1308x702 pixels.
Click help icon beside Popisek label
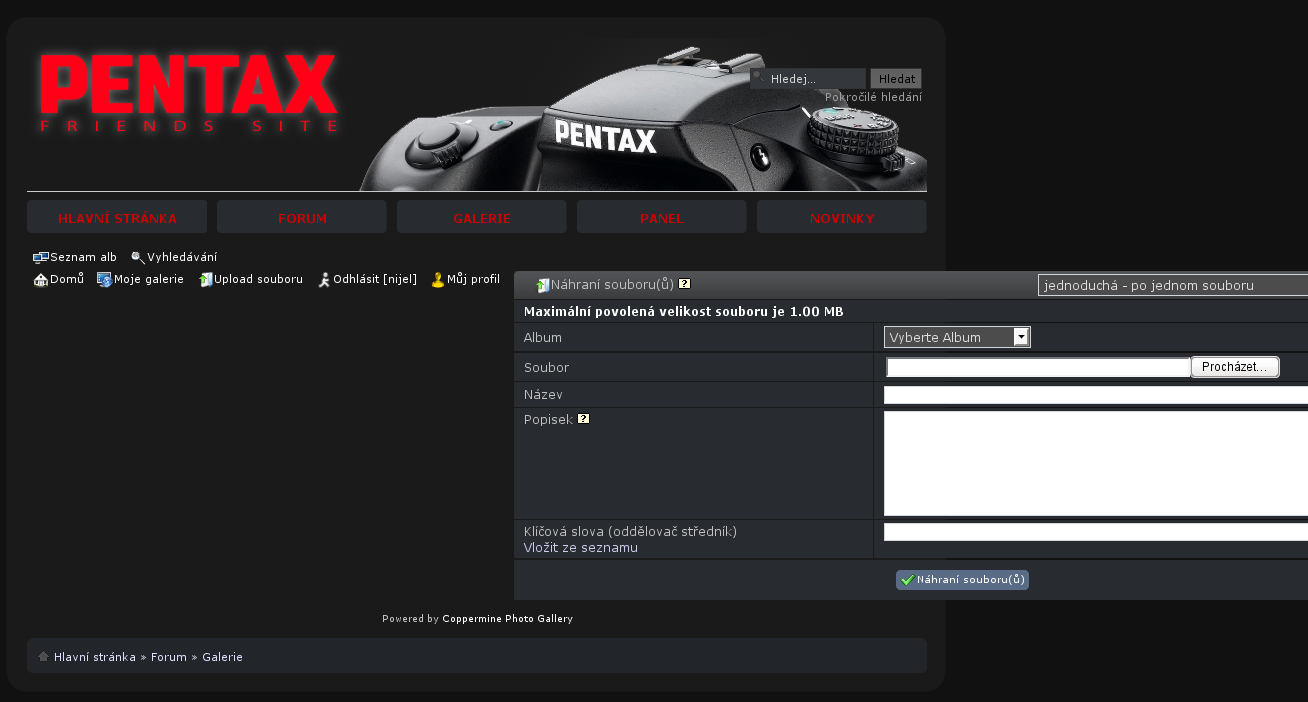584,419
